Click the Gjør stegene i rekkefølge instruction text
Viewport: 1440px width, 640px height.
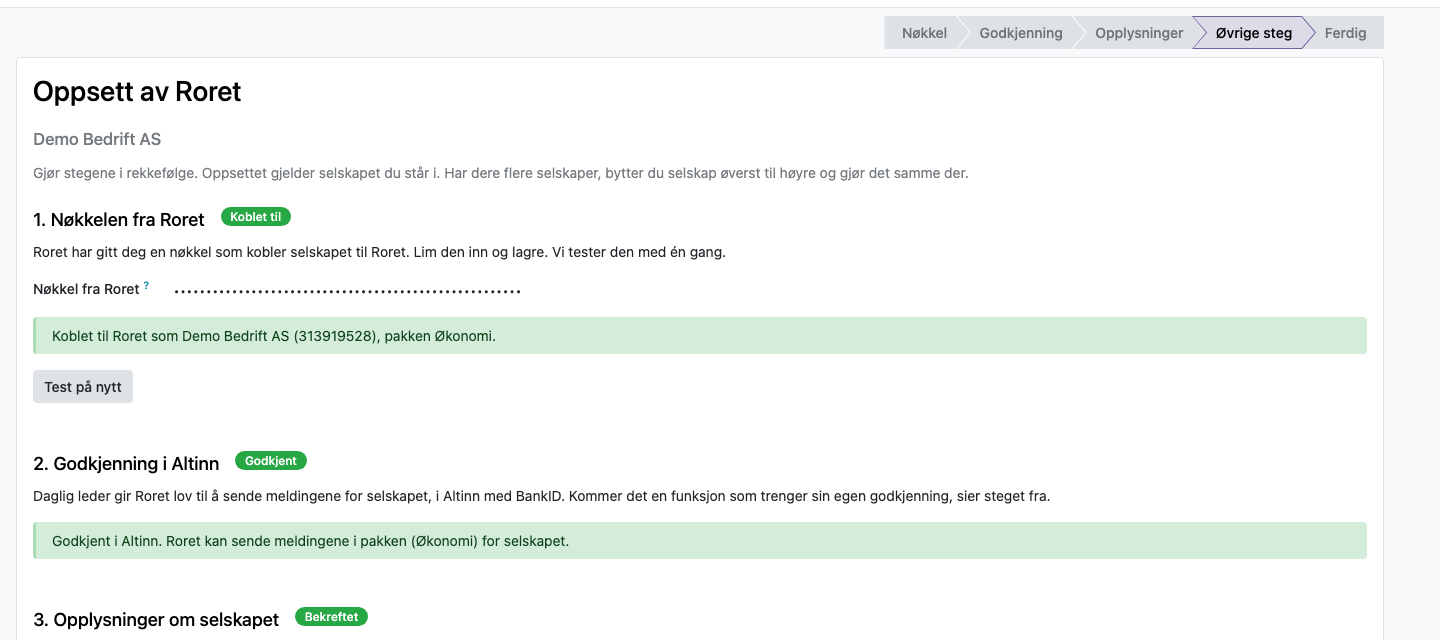pyautogui.click(x=501, y=173)
